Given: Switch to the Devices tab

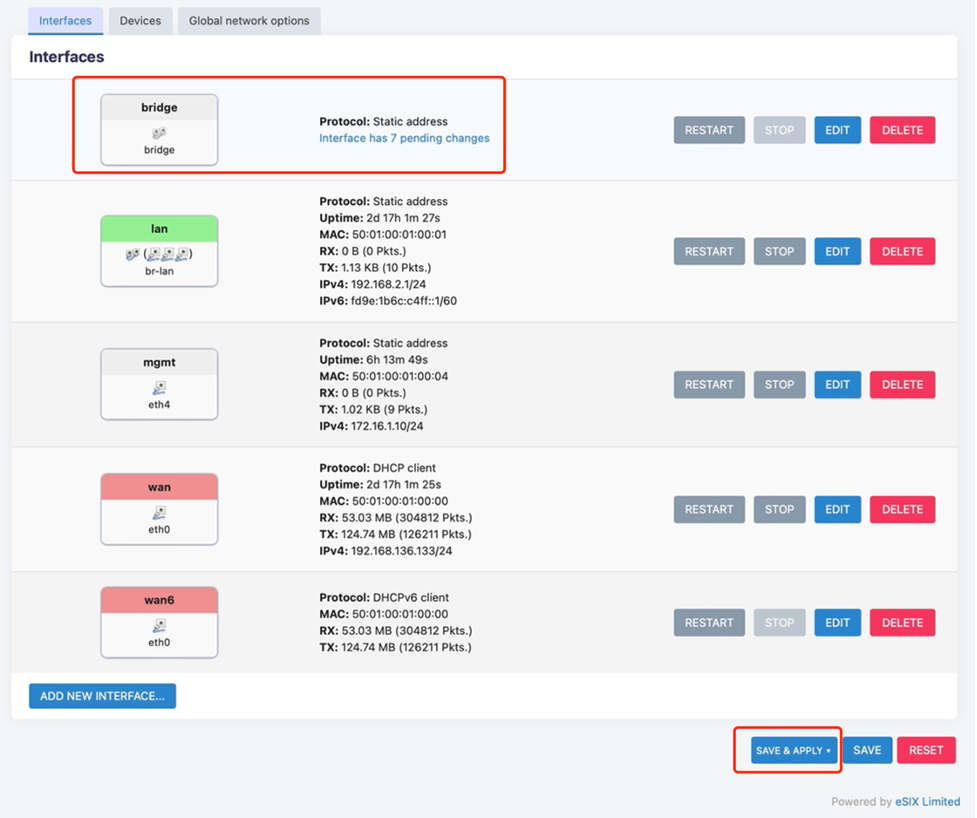Looking at the screenshot, I should (140, 20).
